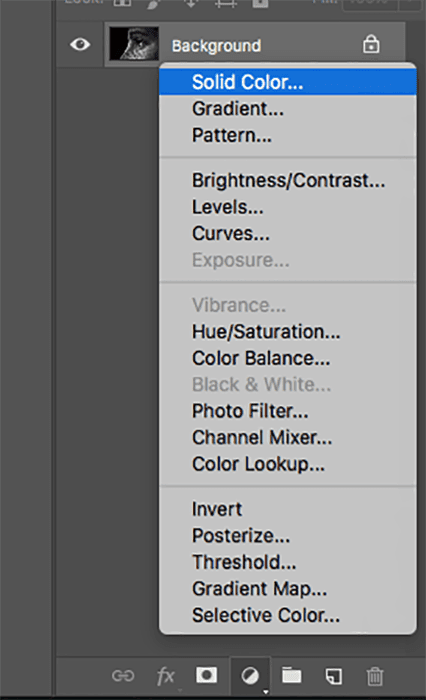Delete layer using trash icon
This screenshot has height=700, width=426.
(x=375, y=676)
